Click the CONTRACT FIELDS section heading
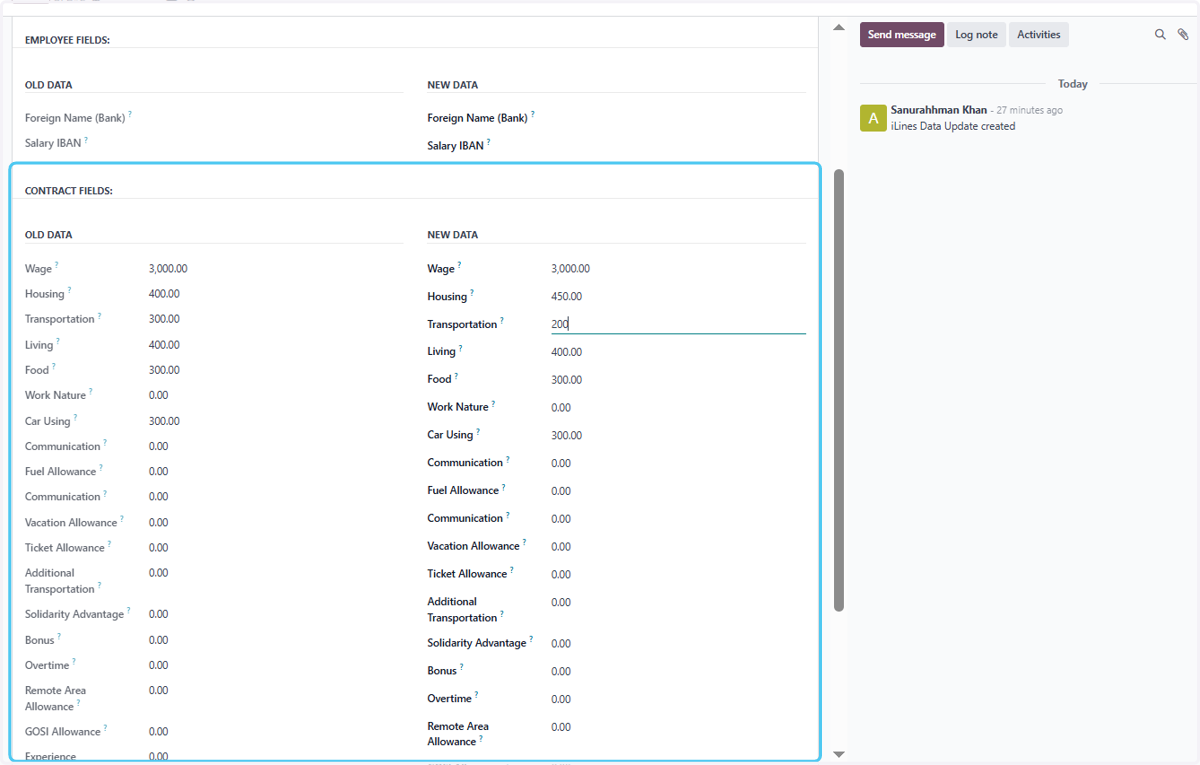This screenshot has width=1200, height=765. (x=69, y=190)
